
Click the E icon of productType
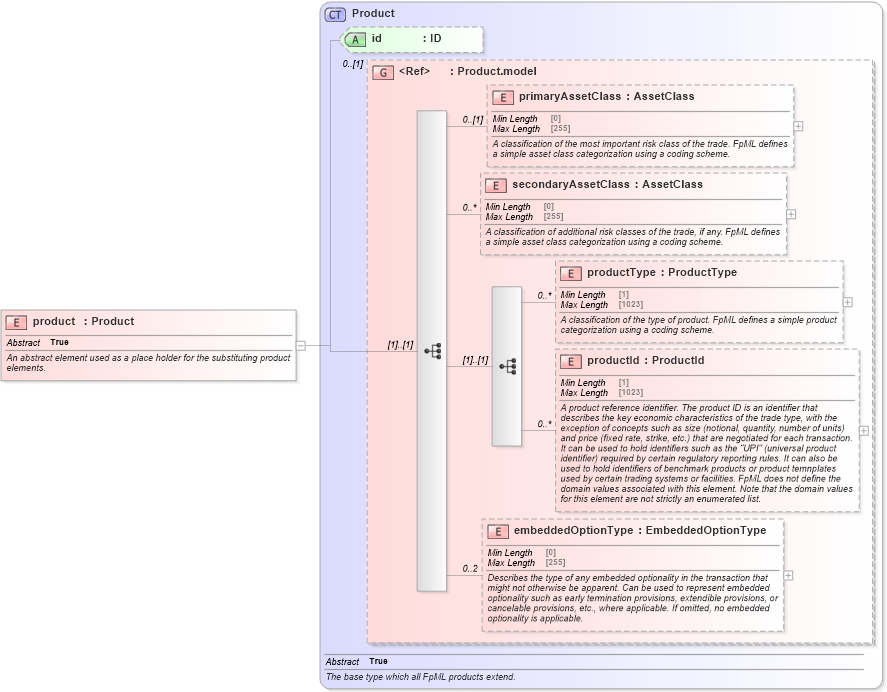click(569, 272)
